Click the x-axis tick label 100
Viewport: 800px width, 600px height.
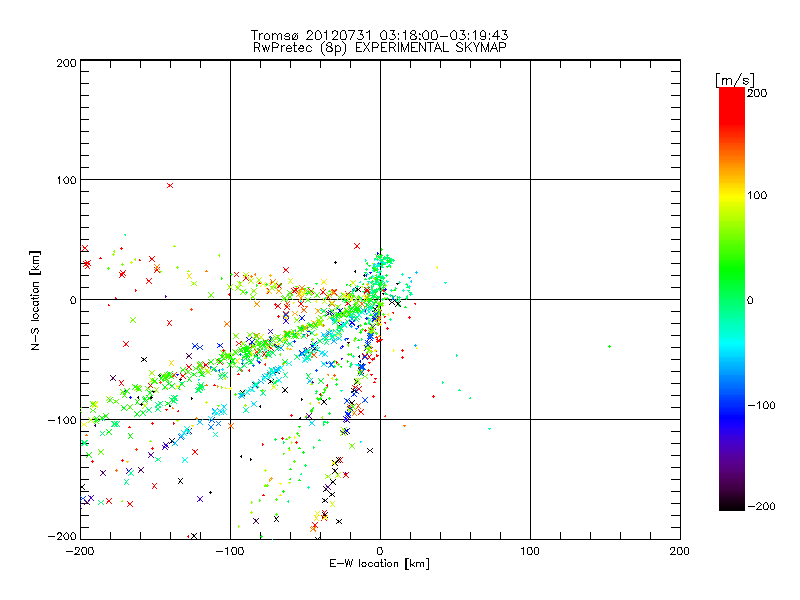[x=530, y=551]
